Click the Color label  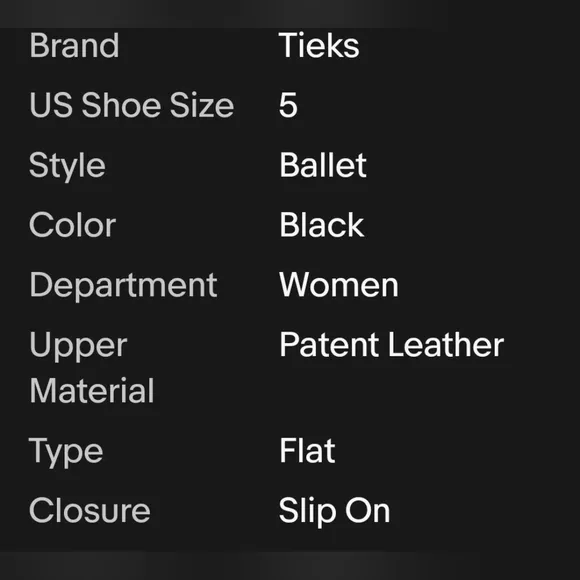click(x=72, y=225)
